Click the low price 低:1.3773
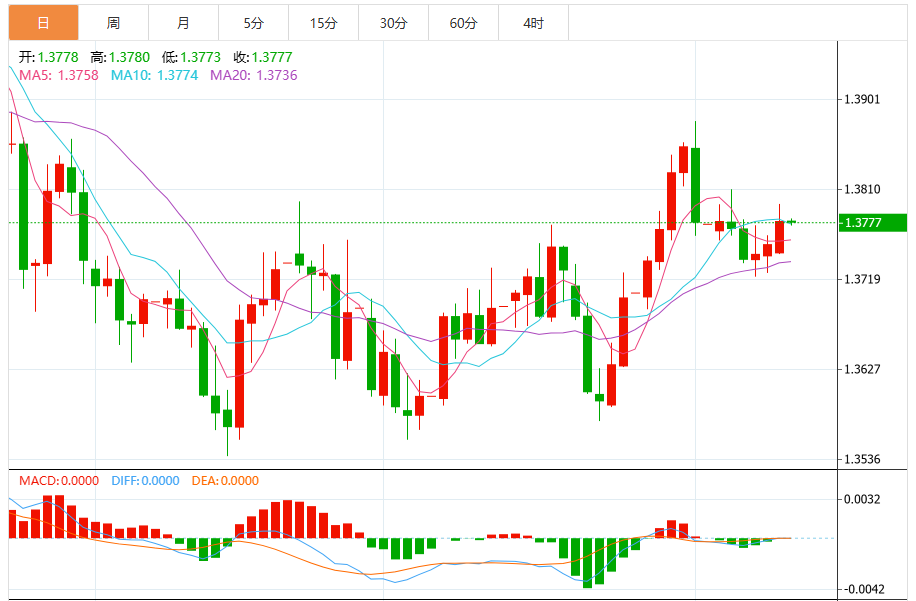 point(192,57)
